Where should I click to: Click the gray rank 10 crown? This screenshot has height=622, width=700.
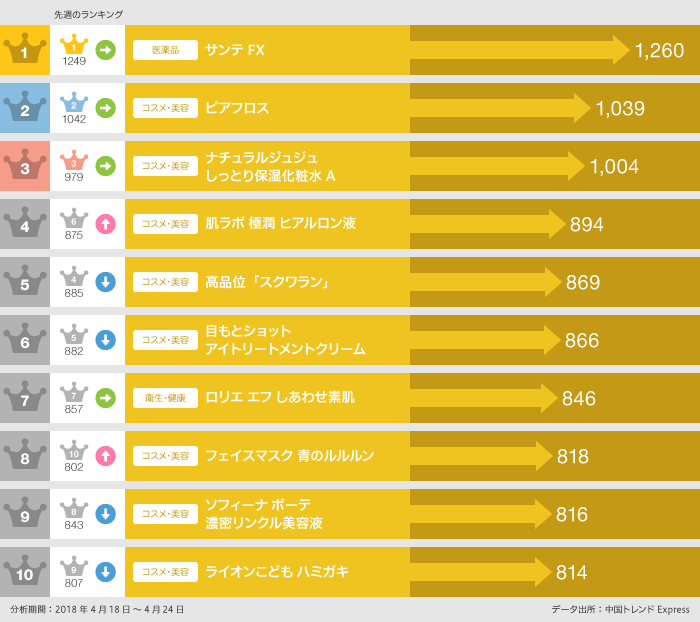[25, 572]
